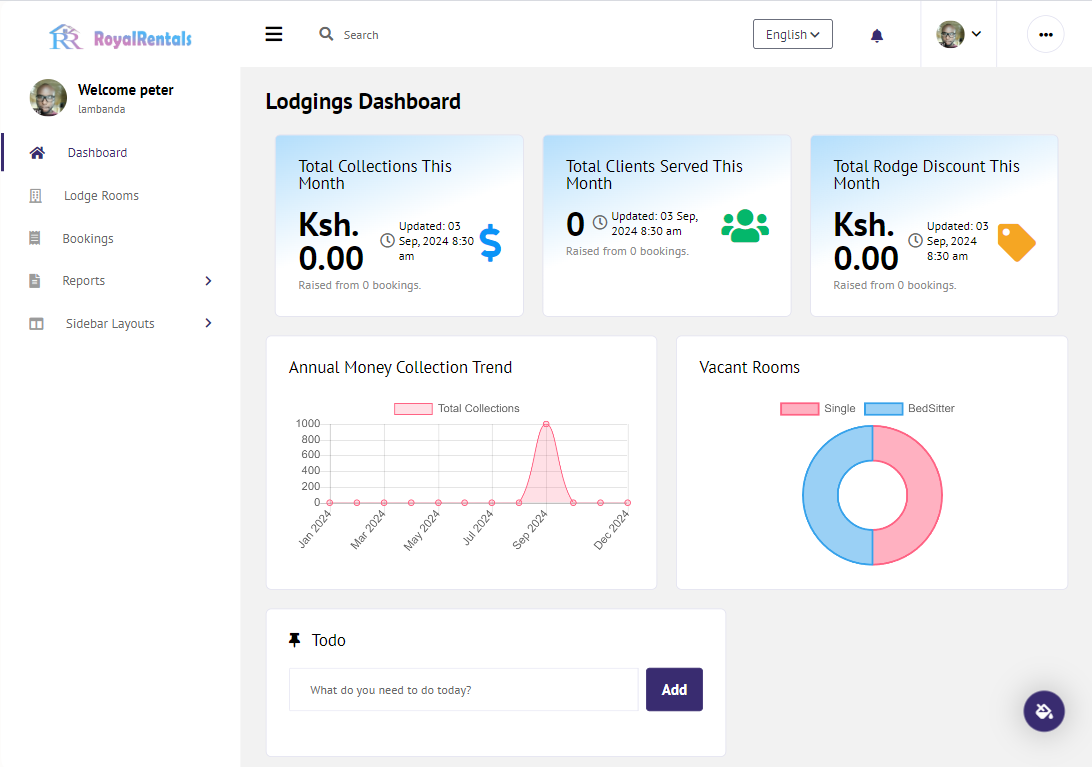Viewport: 1092px width, 767px height.
Task: Click the Add todo button
Action: click(x=674, y=690)
